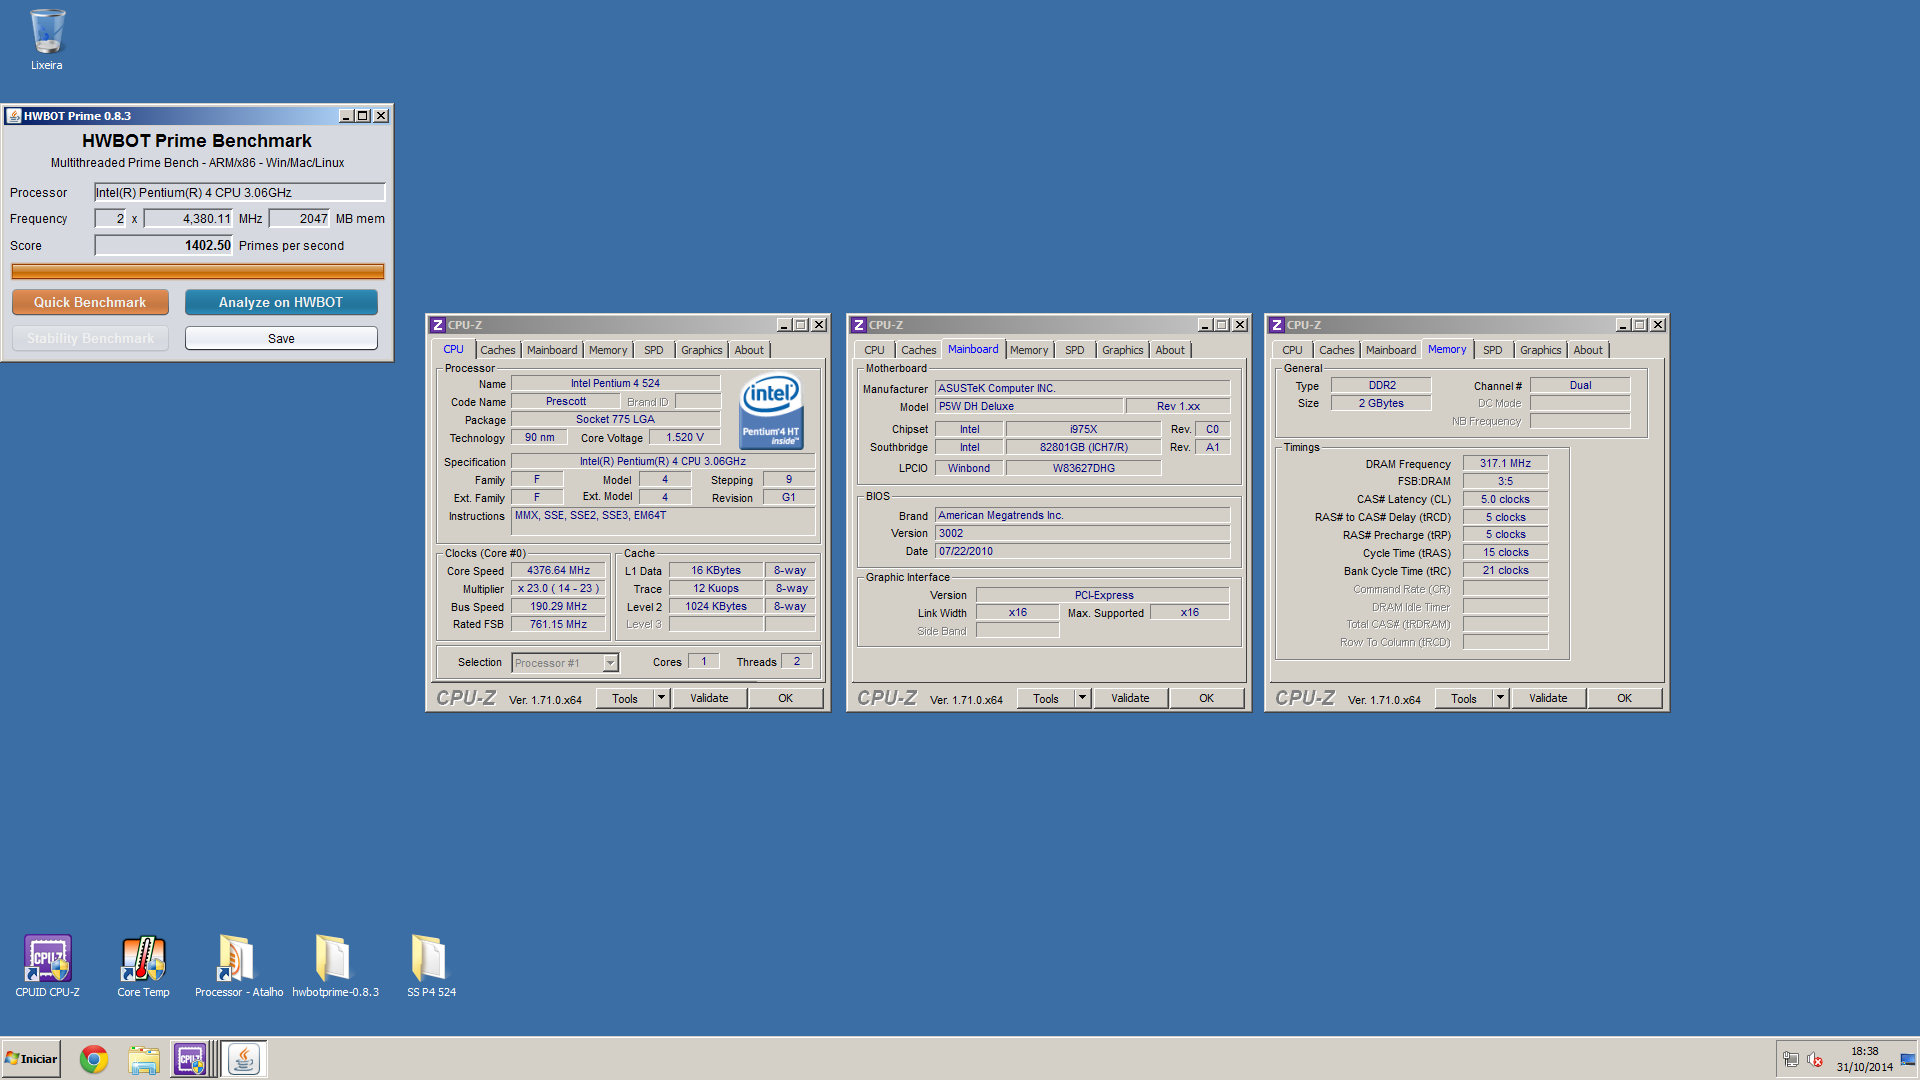Click Tools button in CPU tab window

[625, 698]
